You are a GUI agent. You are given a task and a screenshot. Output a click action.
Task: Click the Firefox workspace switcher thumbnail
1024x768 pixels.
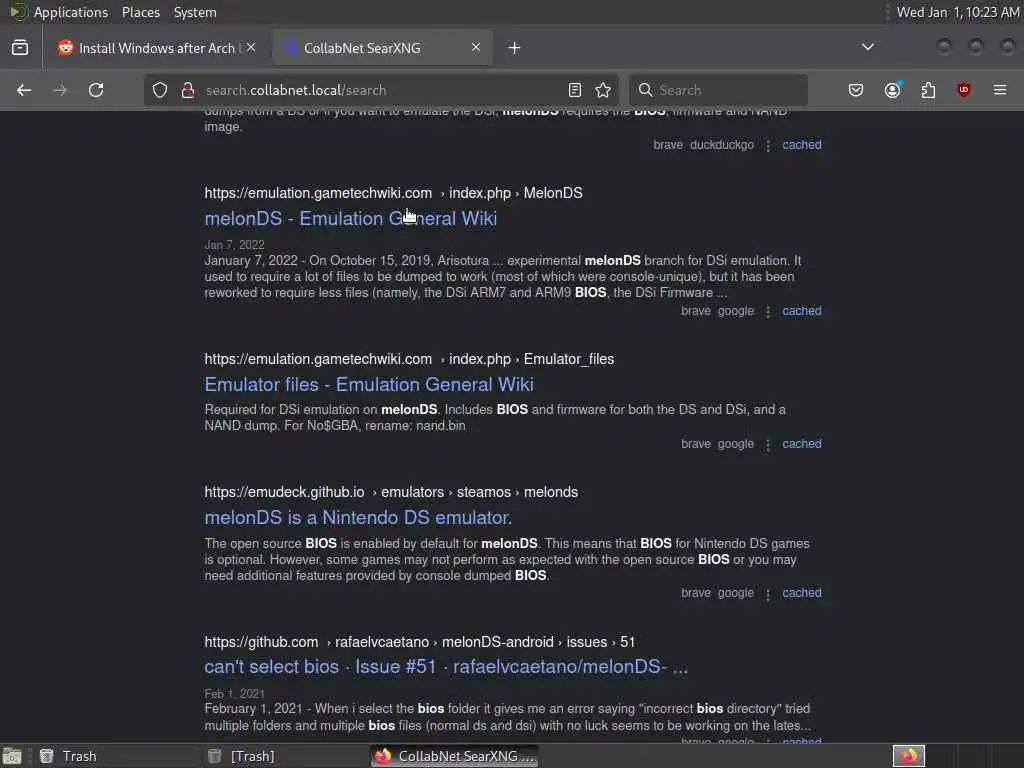click(x=908, y=756)
